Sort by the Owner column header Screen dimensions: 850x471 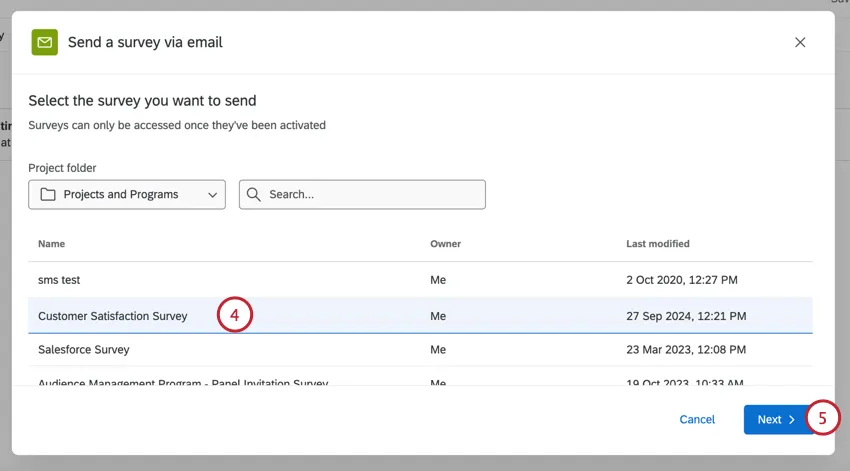[x=445, y=244]
